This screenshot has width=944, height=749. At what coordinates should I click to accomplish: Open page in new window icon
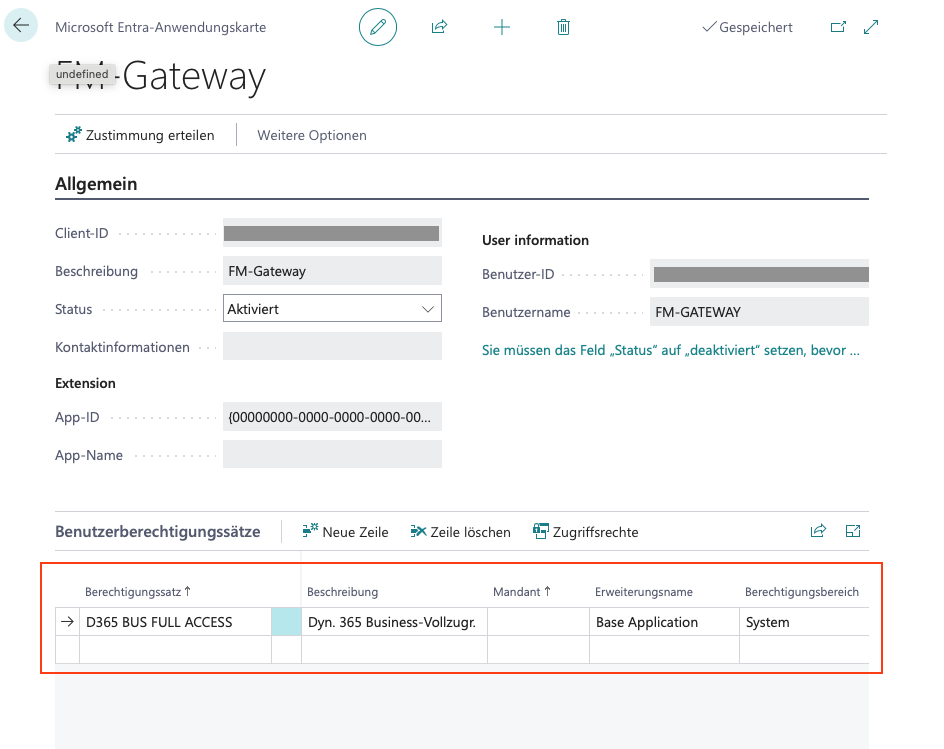pos(838,27)
